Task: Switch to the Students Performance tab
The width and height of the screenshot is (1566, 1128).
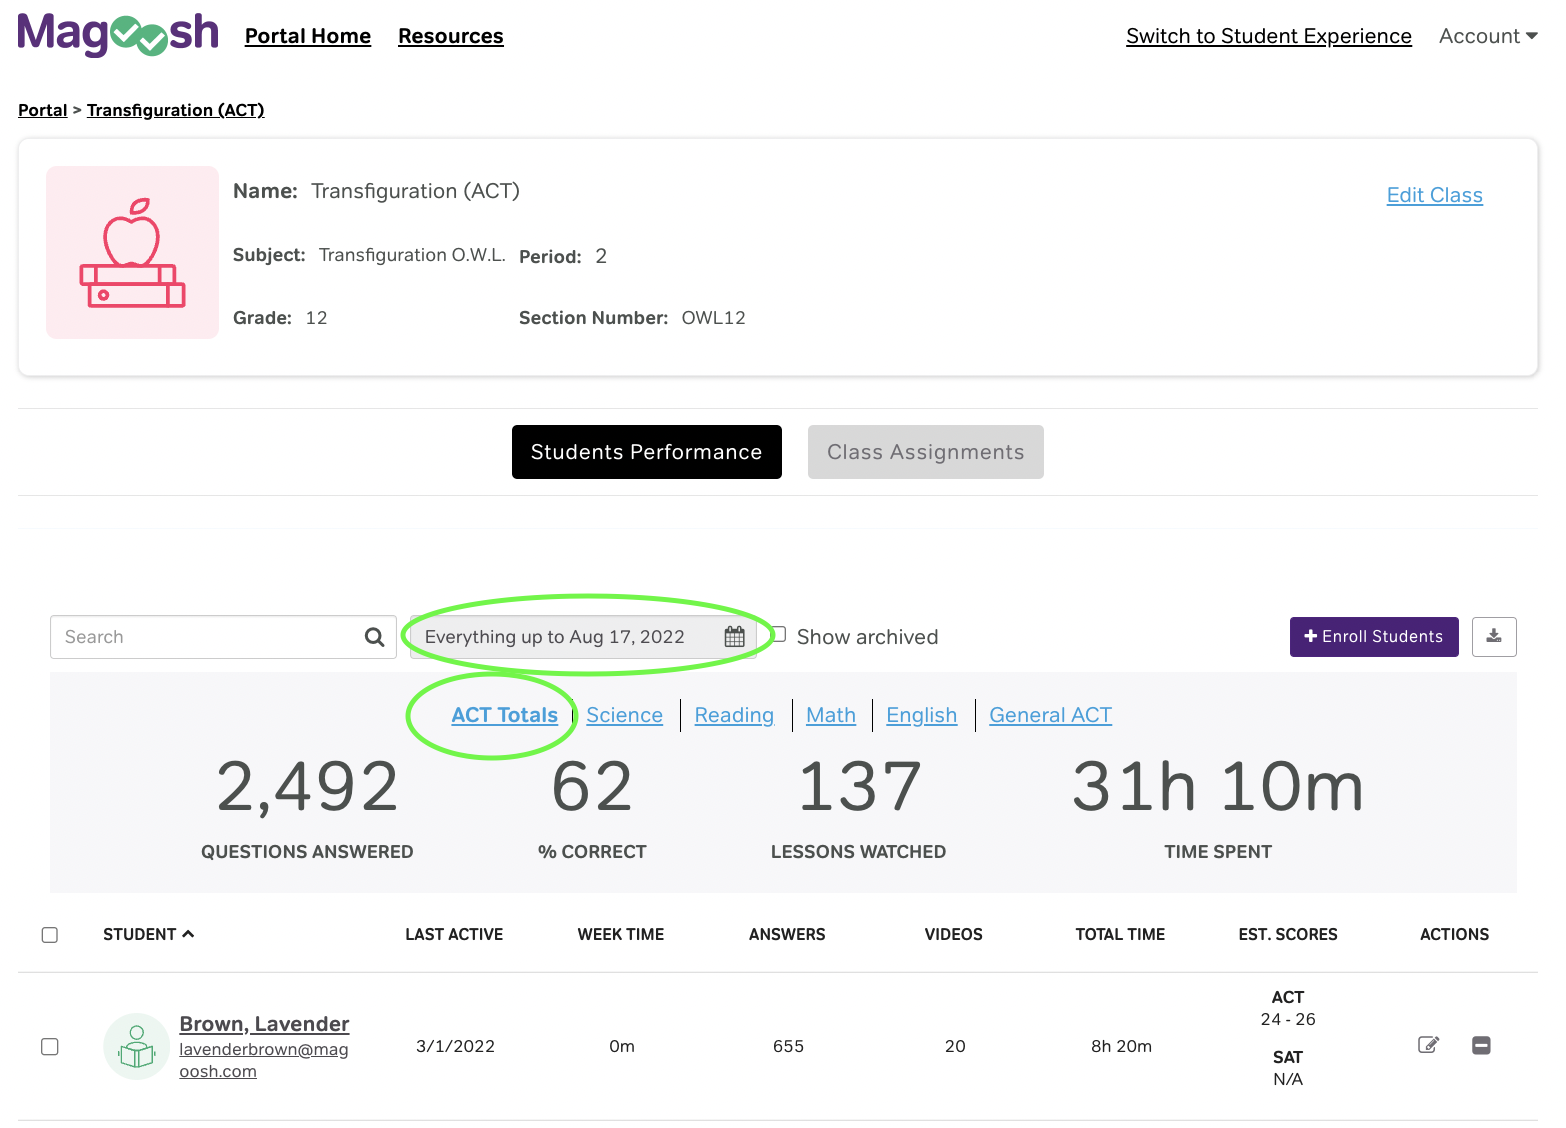Action: point(647,452)
